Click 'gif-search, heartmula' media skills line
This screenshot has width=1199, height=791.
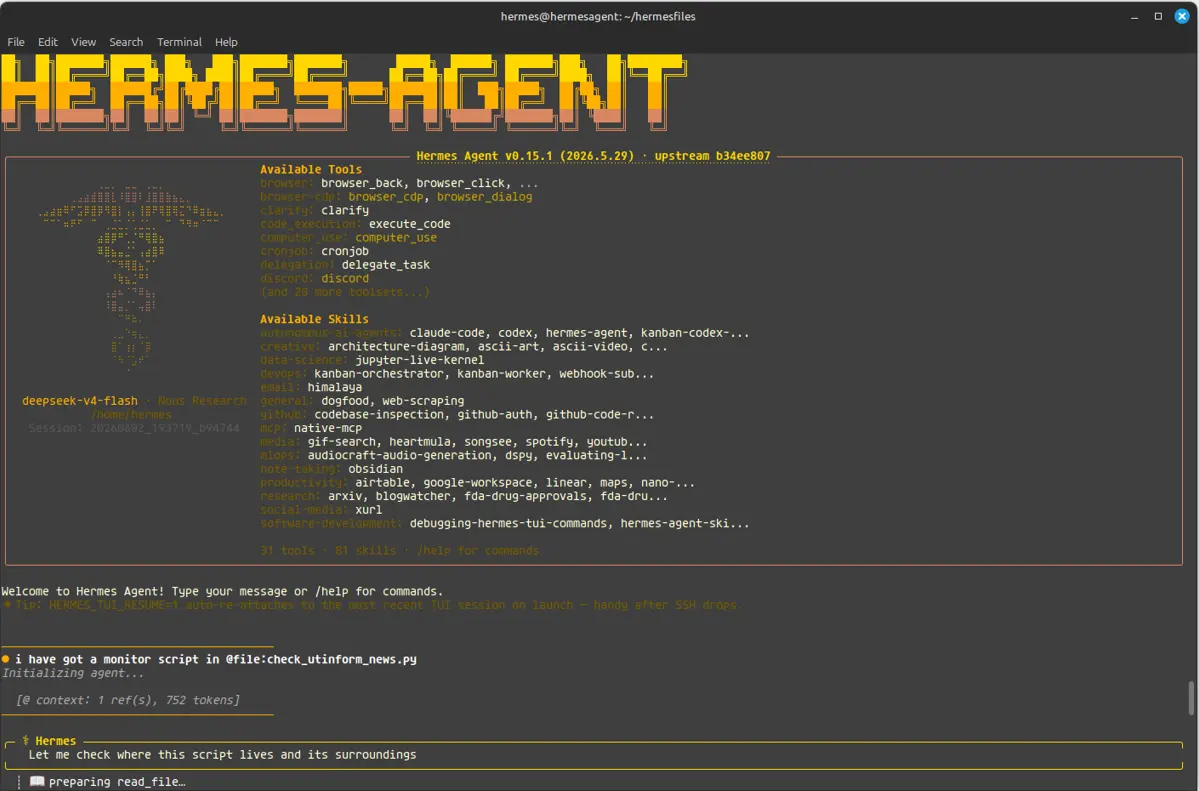(477, 441)
